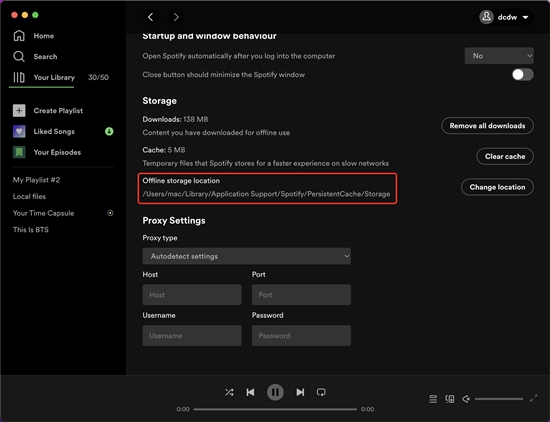The width and height of the screenshot is (550, 422).
Task: Click the Cache: 5 MB text
Action: 163,150
